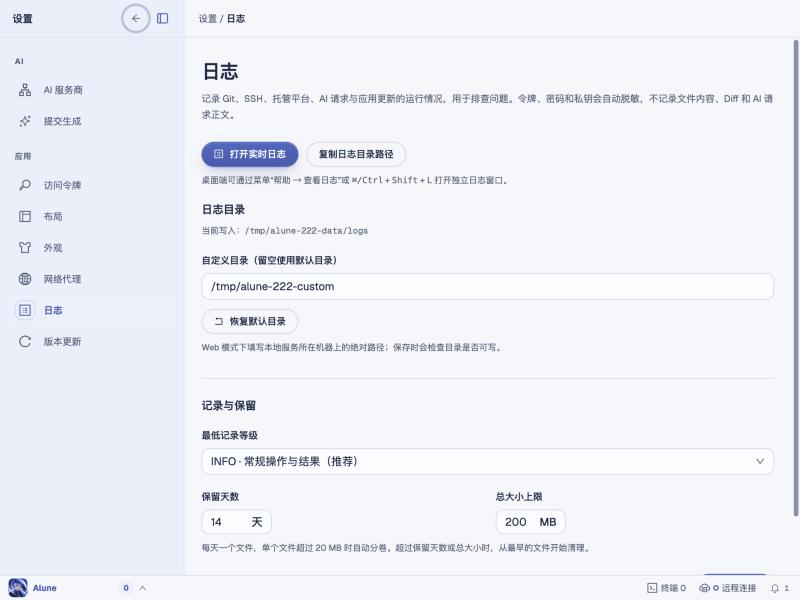
Task: Open AI 服务商 settings page
Action: point(92,90)
